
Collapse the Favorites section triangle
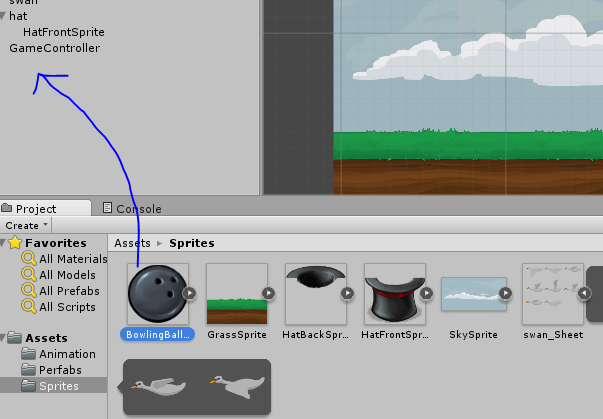point(3,243)
